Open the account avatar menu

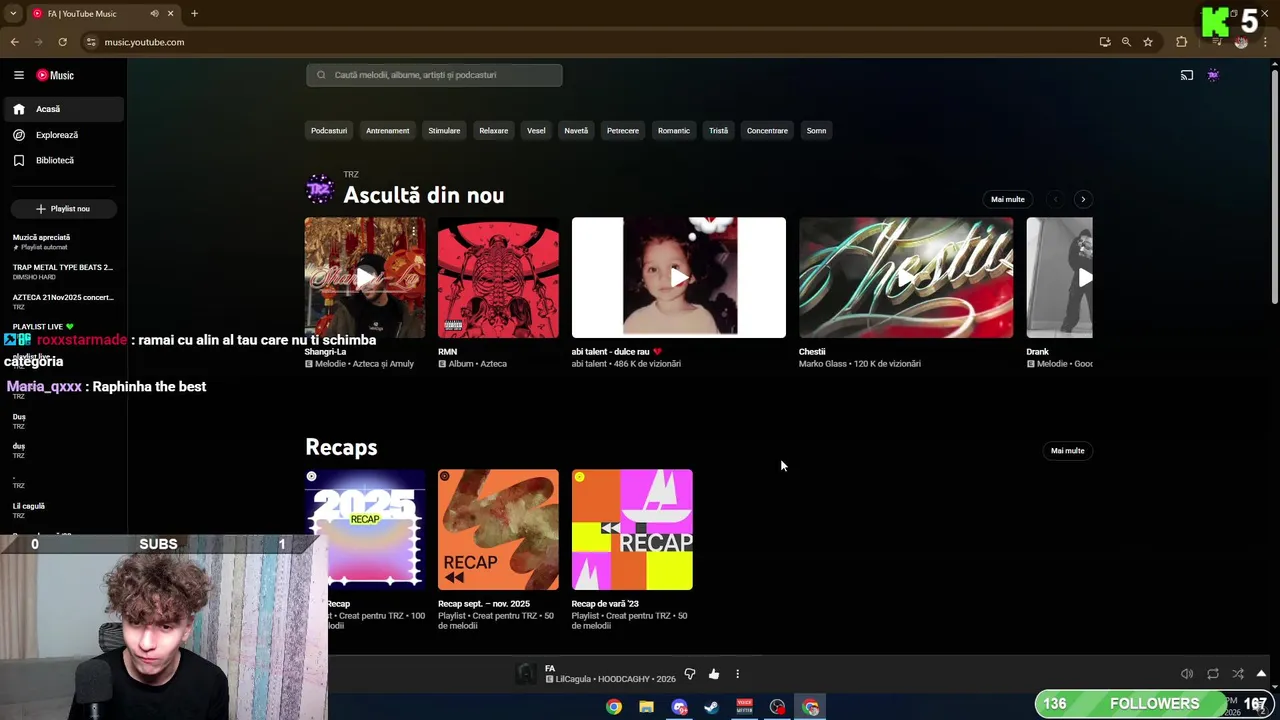(1213, 75)
